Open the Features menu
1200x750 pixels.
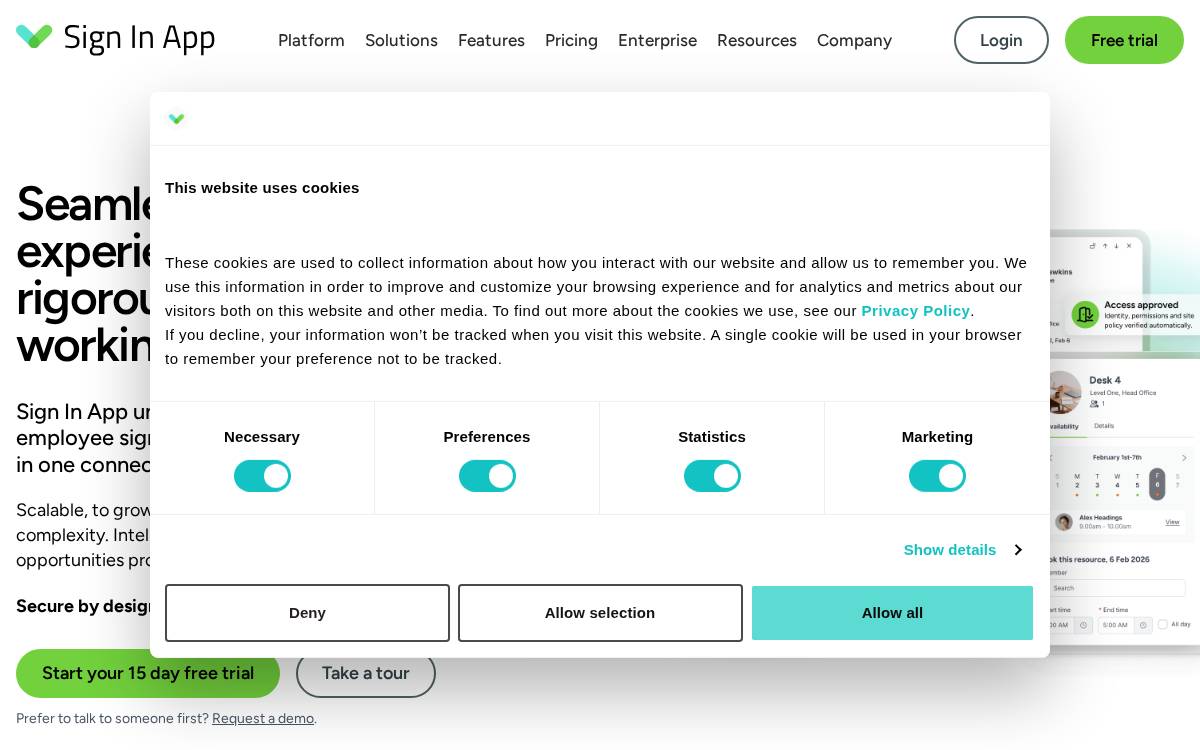point(491,40)
